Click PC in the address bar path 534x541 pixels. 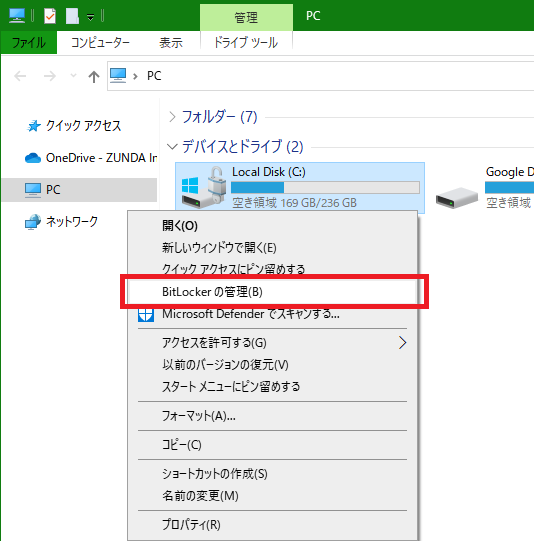point(154,76)
